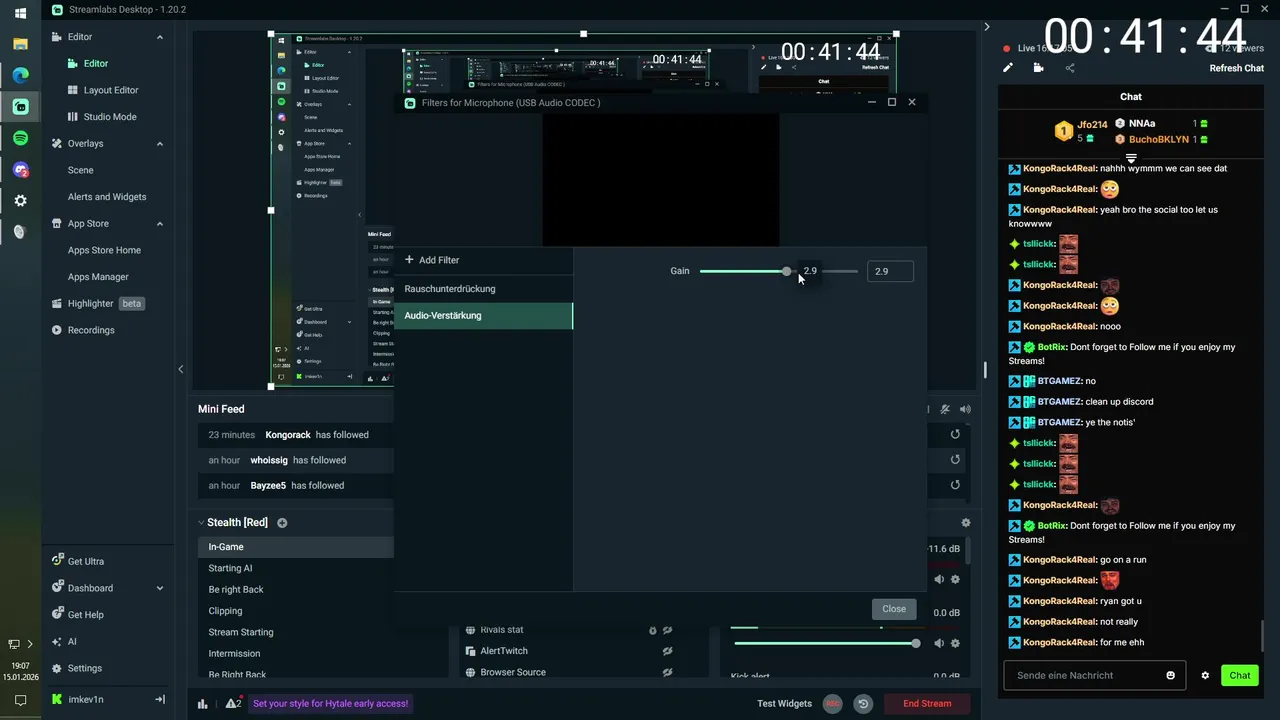Expand the Dashboard submenu
Viewport: 1280px width, 720px height.
coord(160,588)
